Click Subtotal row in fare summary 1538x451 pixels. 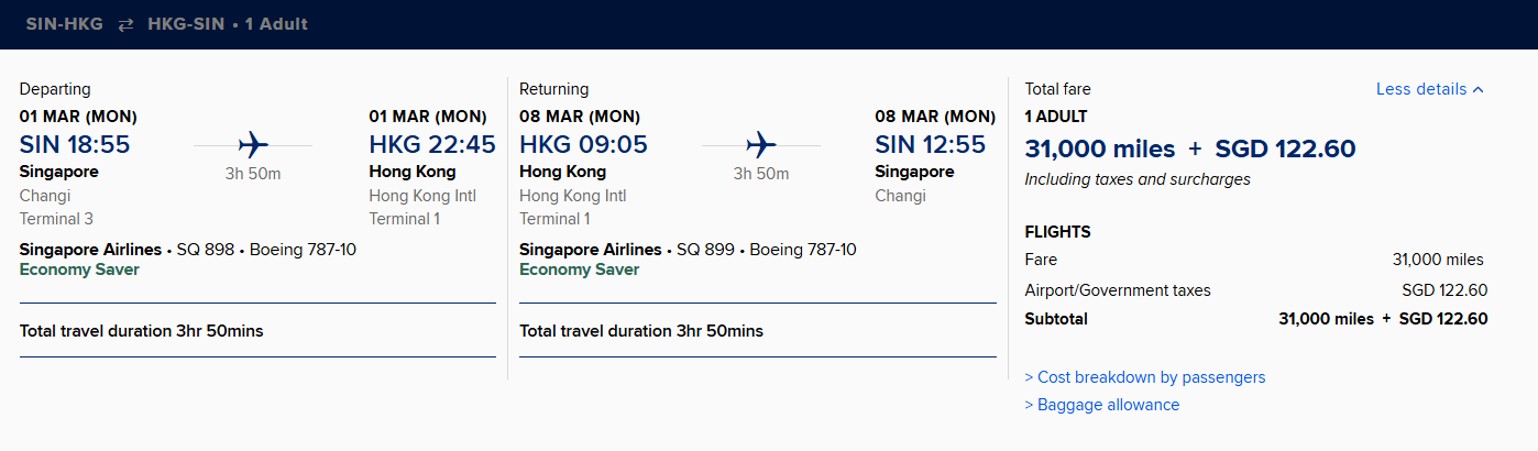(1256, 319)
